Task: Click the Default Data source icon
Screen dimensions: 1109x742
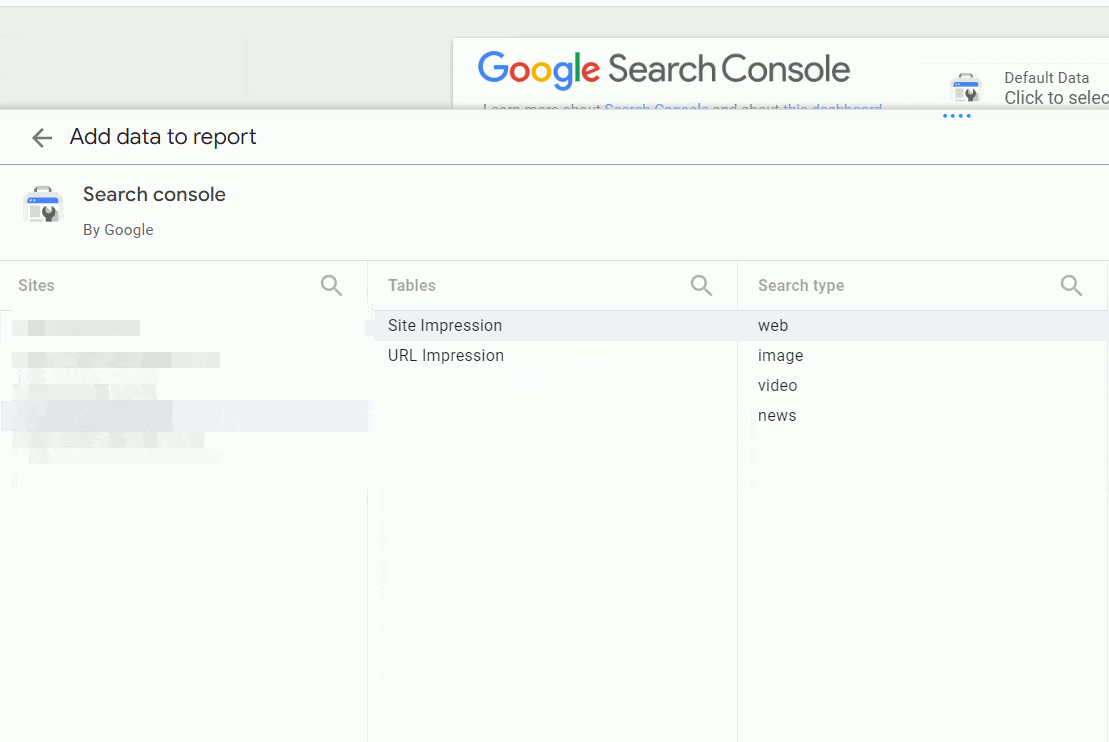Action: click(965, 89)
